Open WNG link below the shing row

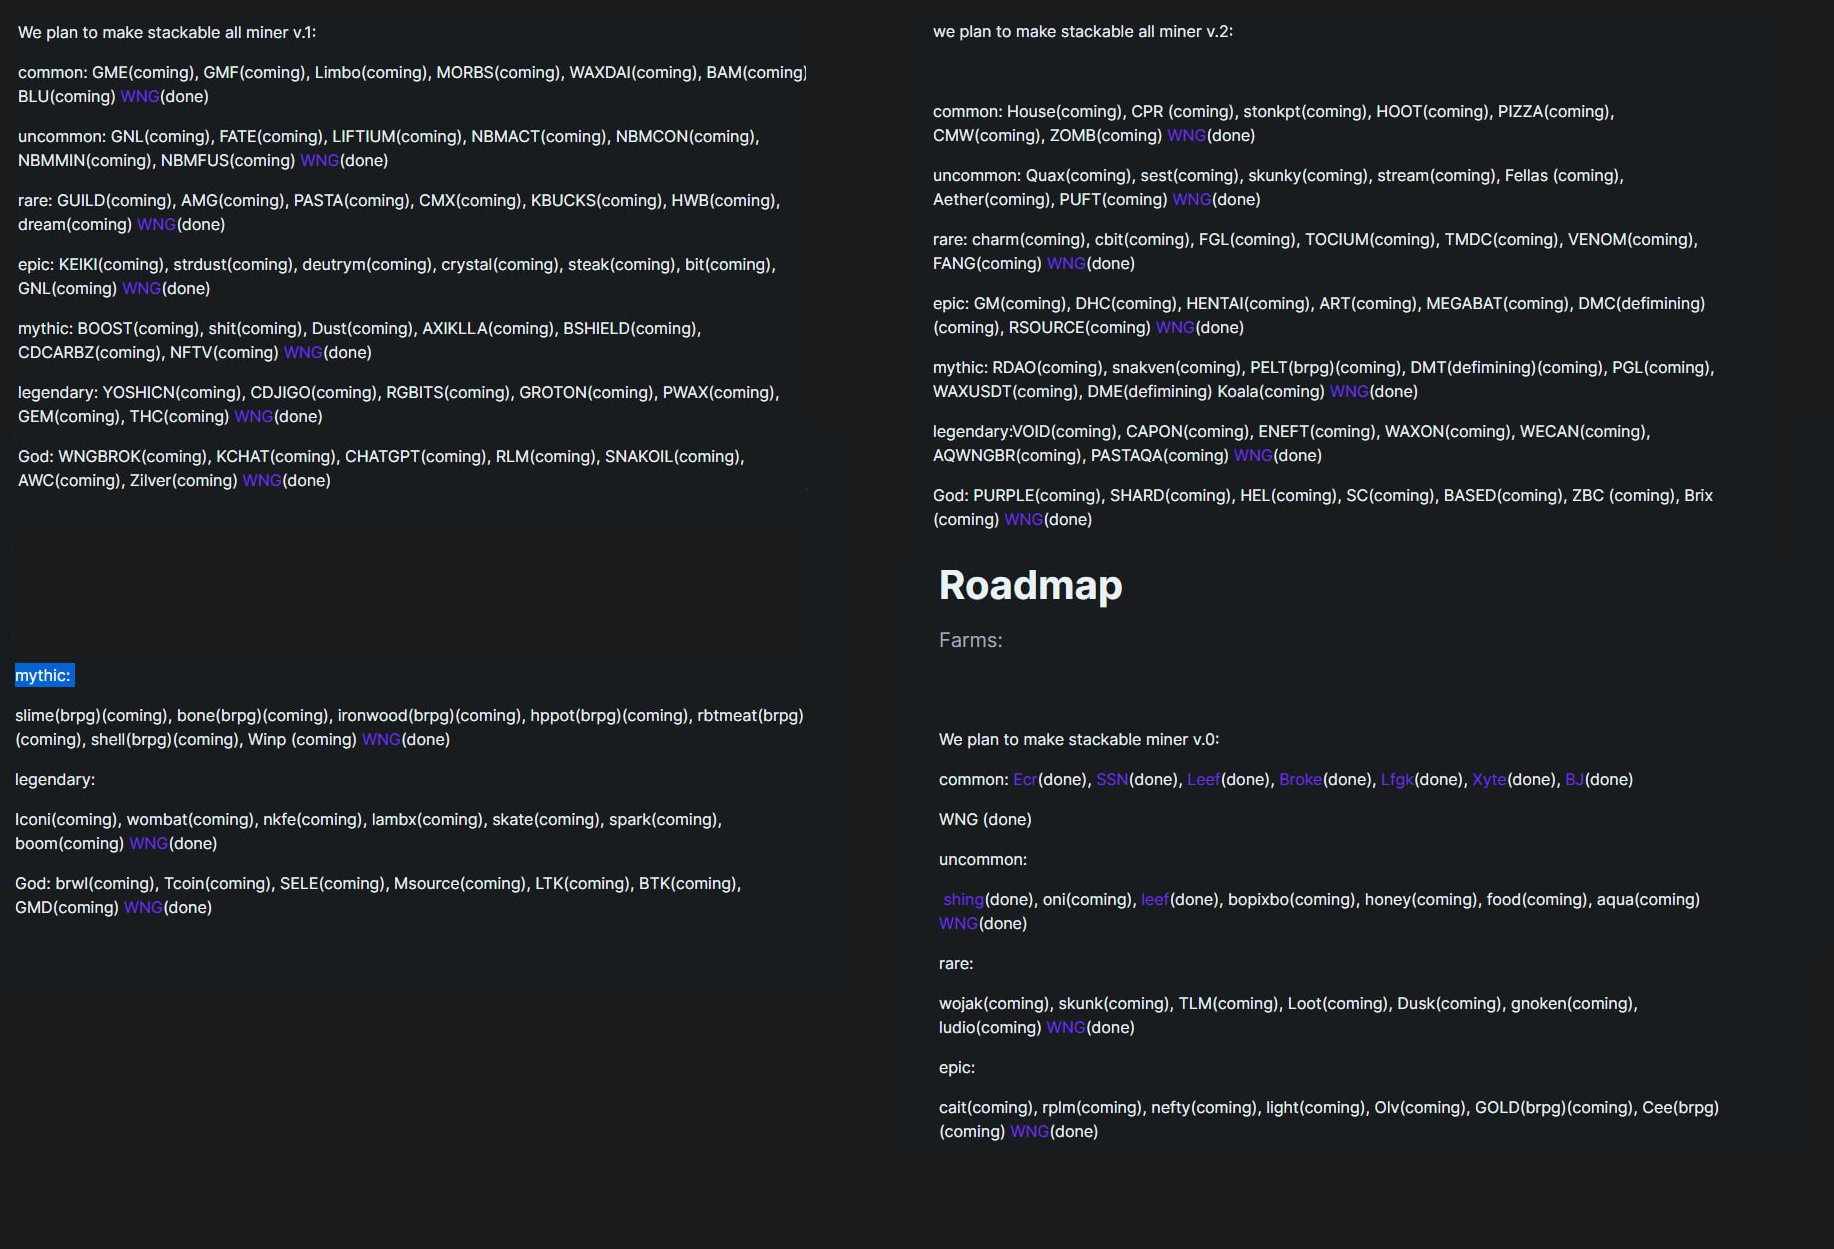(x=958, y=924)
